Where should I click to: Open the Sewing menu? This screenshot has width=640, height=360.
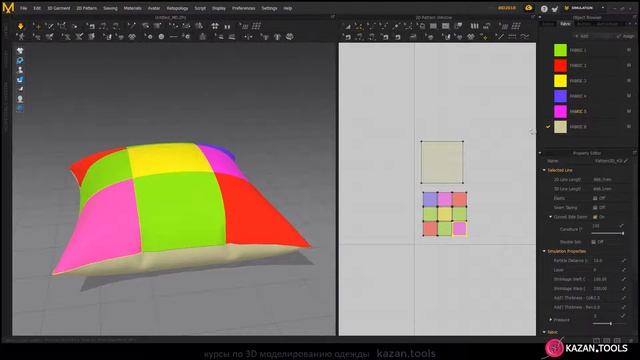[110, 8]
